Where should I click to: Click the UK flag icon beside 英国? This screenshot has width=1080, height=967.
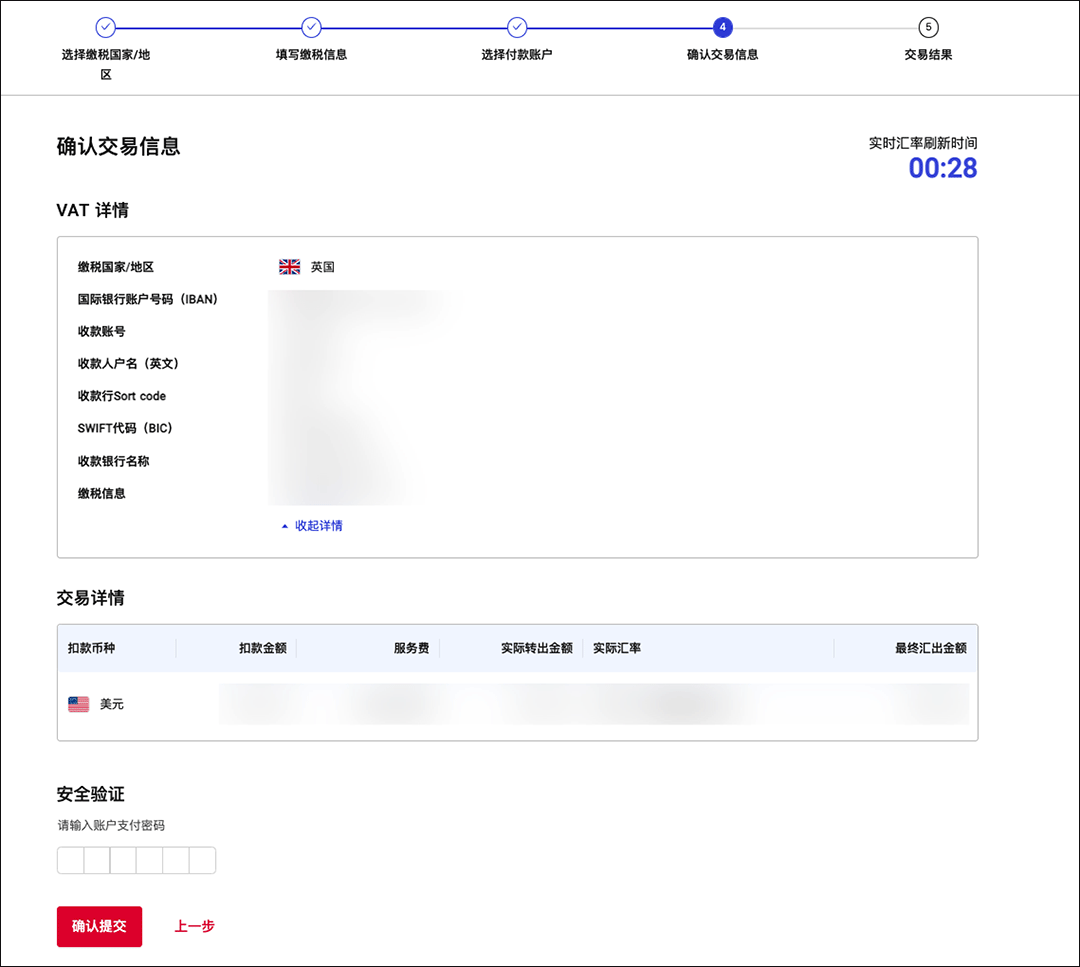(290, 267)
